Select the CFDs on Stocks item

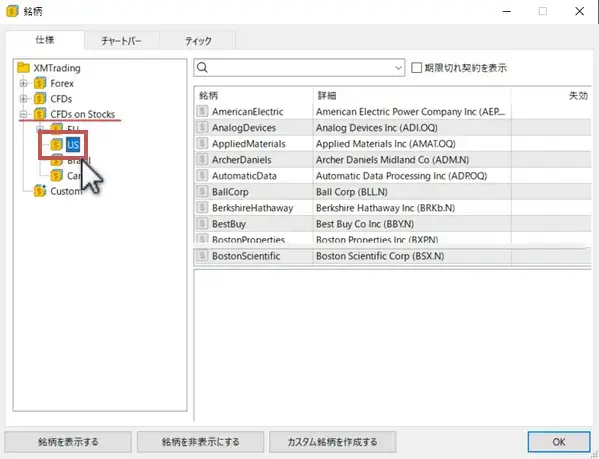click(x=83, y=114)
